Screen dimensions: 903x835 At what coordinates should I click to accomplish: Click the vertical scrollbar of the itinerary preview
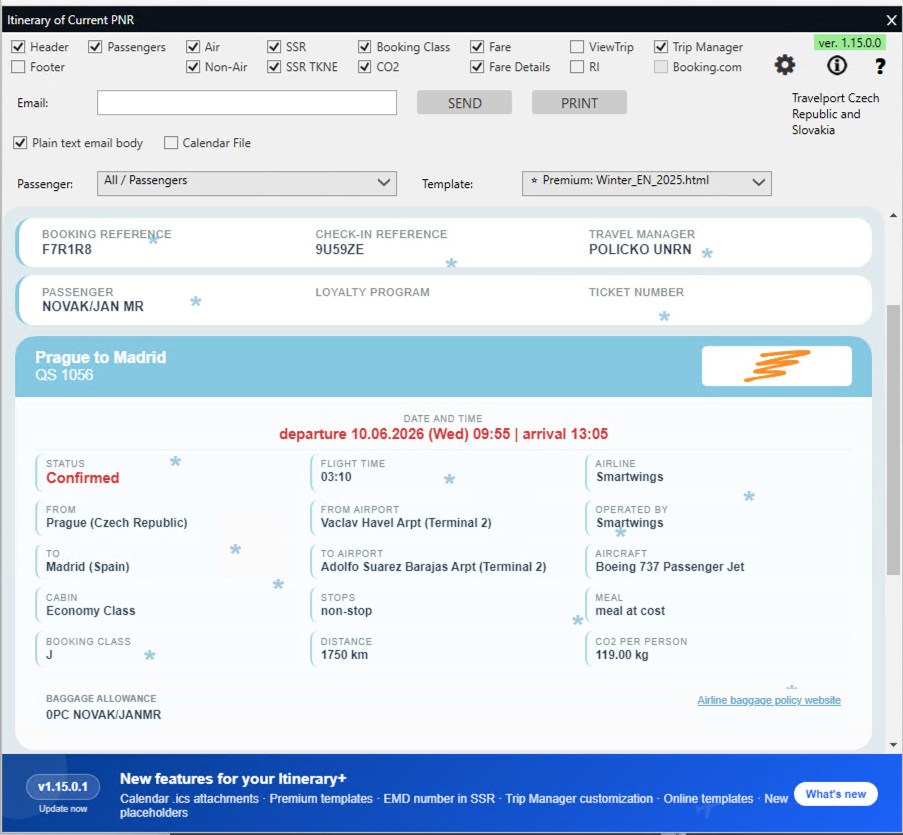[x=892, y=440]
